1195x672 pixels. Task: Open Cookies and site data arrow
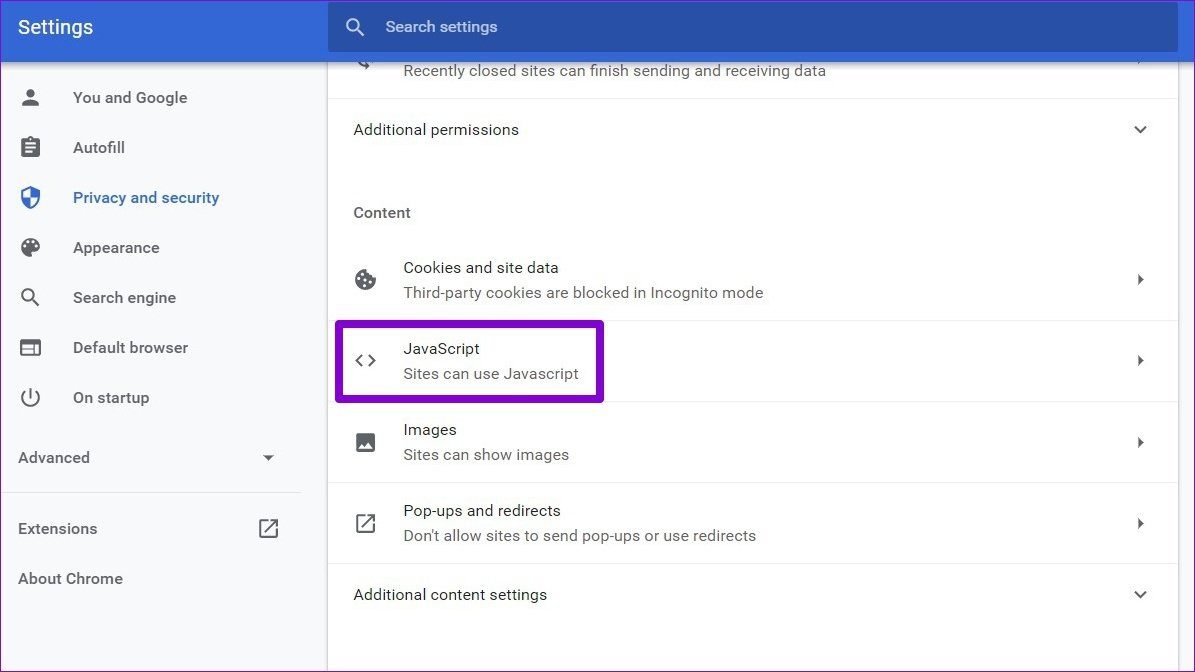(1140, 280)
